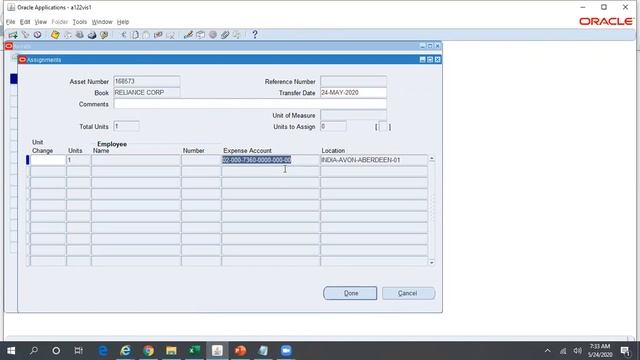Click first row Unit Change cell
Viewport: 640px width, 360px height.
pos(48,160)
